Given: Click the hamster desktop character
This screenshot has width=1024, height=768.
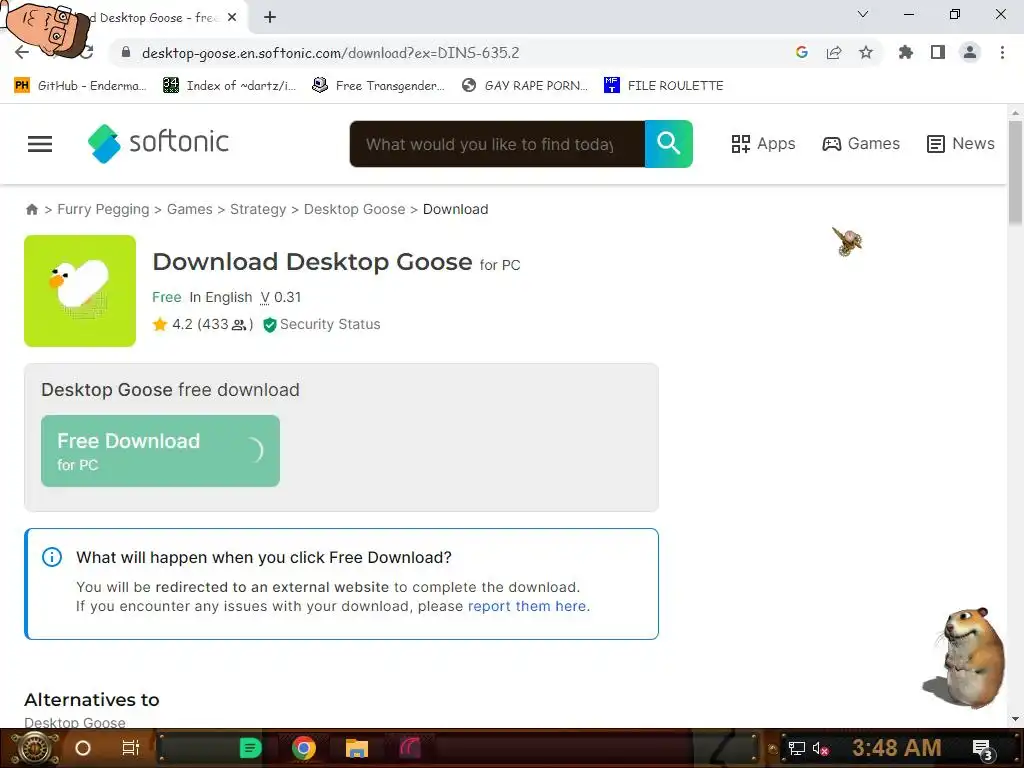Looking at the screenshot, I should (x=966, y=657).
